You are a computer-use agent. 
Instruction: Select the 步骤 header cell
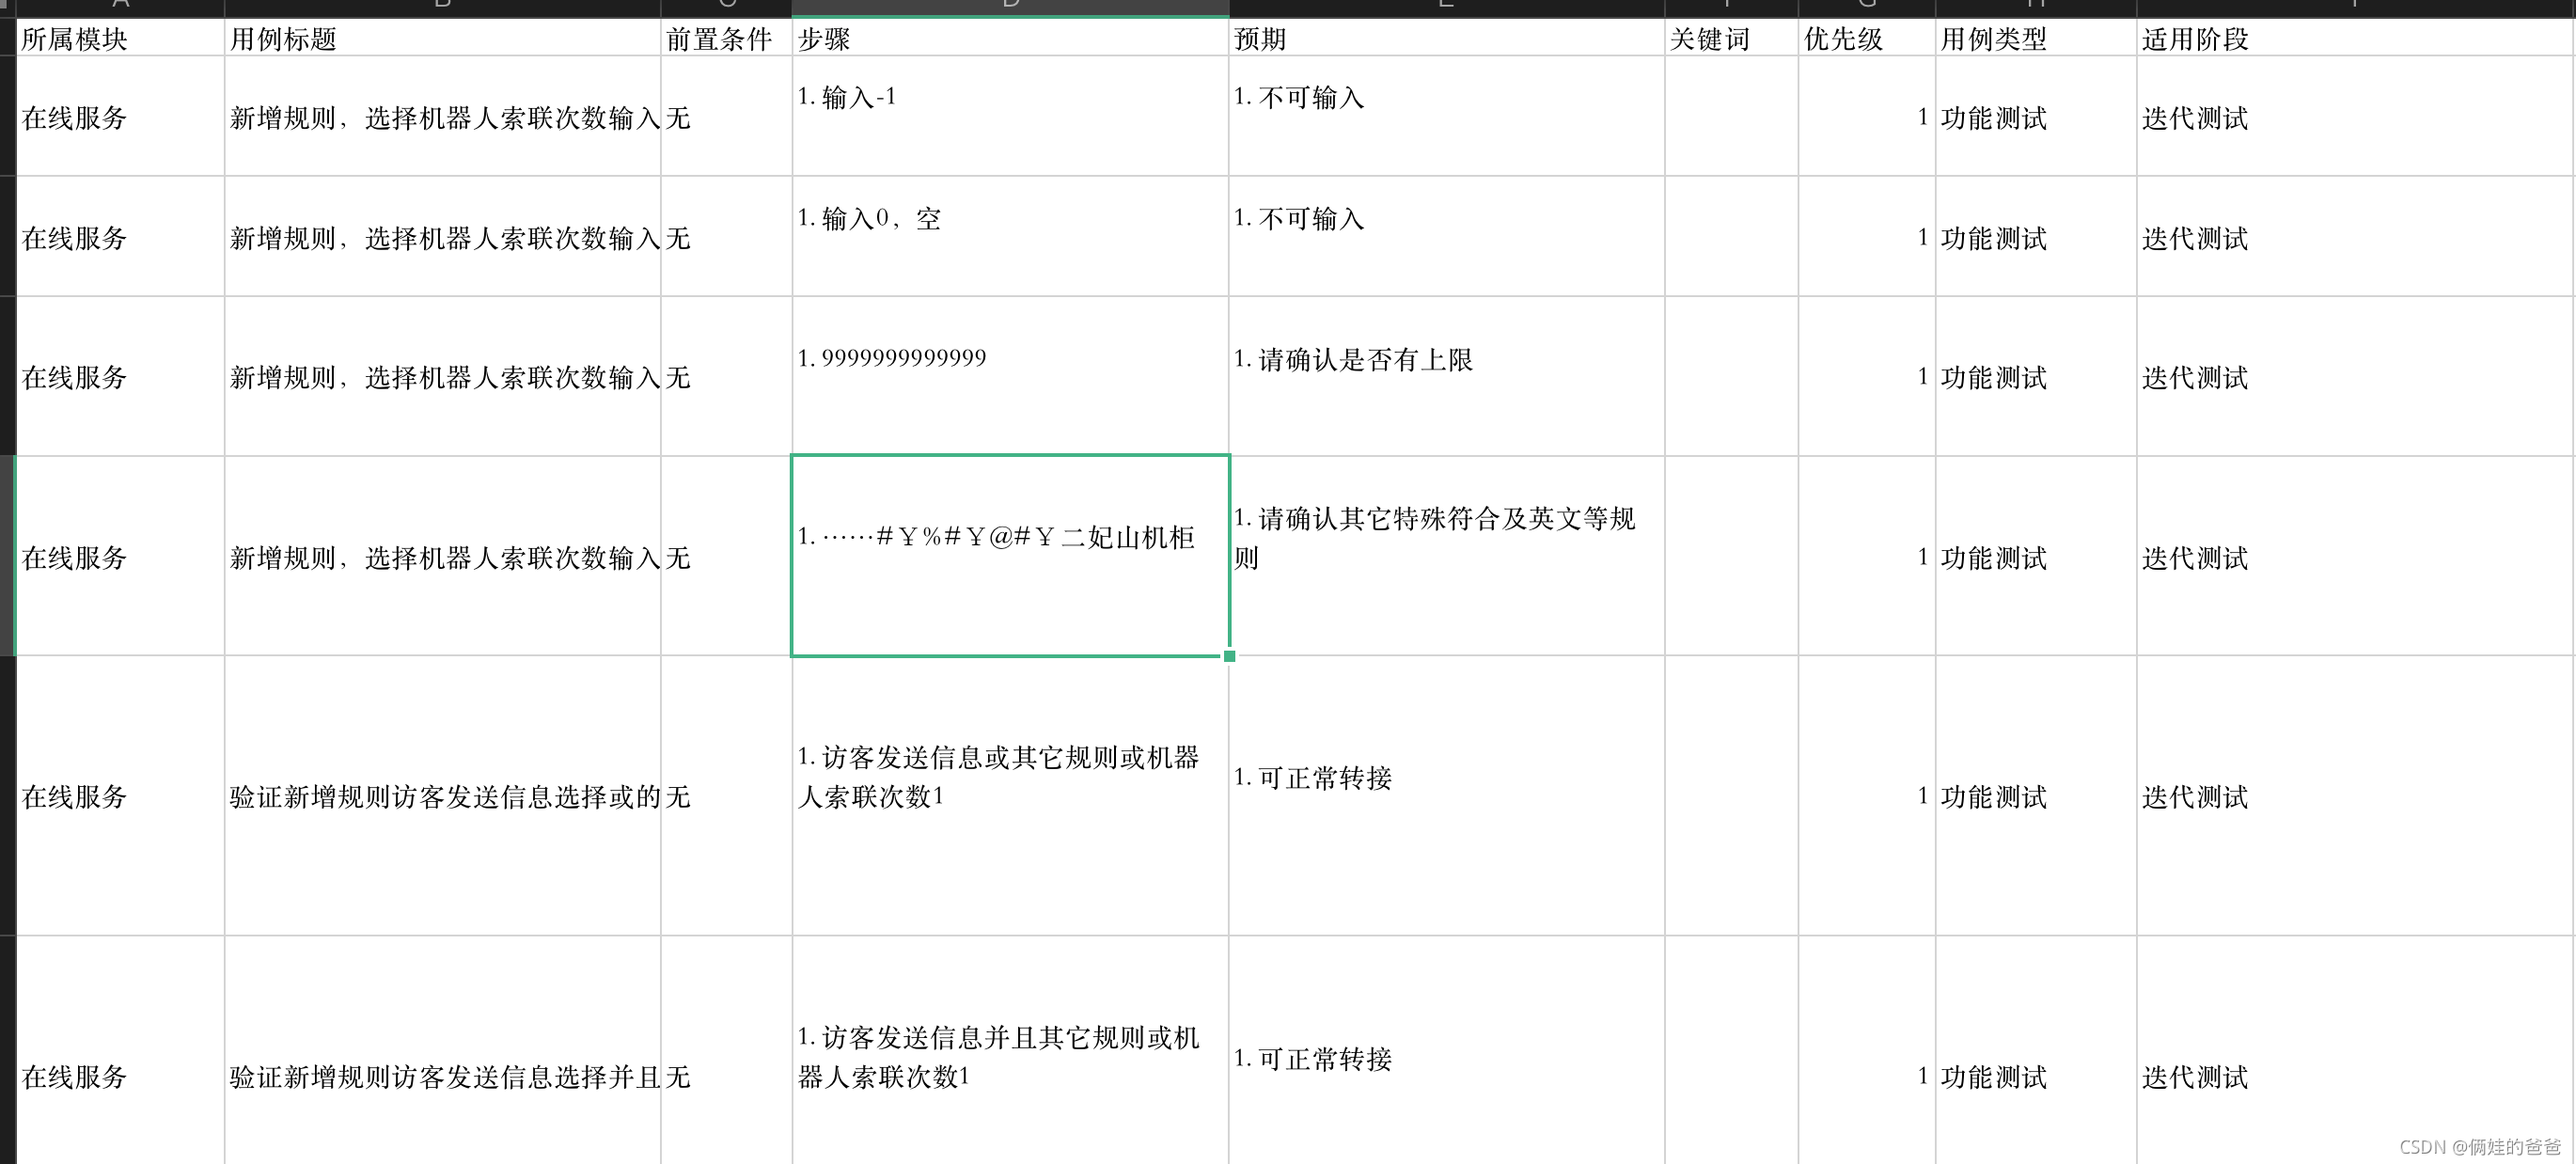coord(1010,38)
